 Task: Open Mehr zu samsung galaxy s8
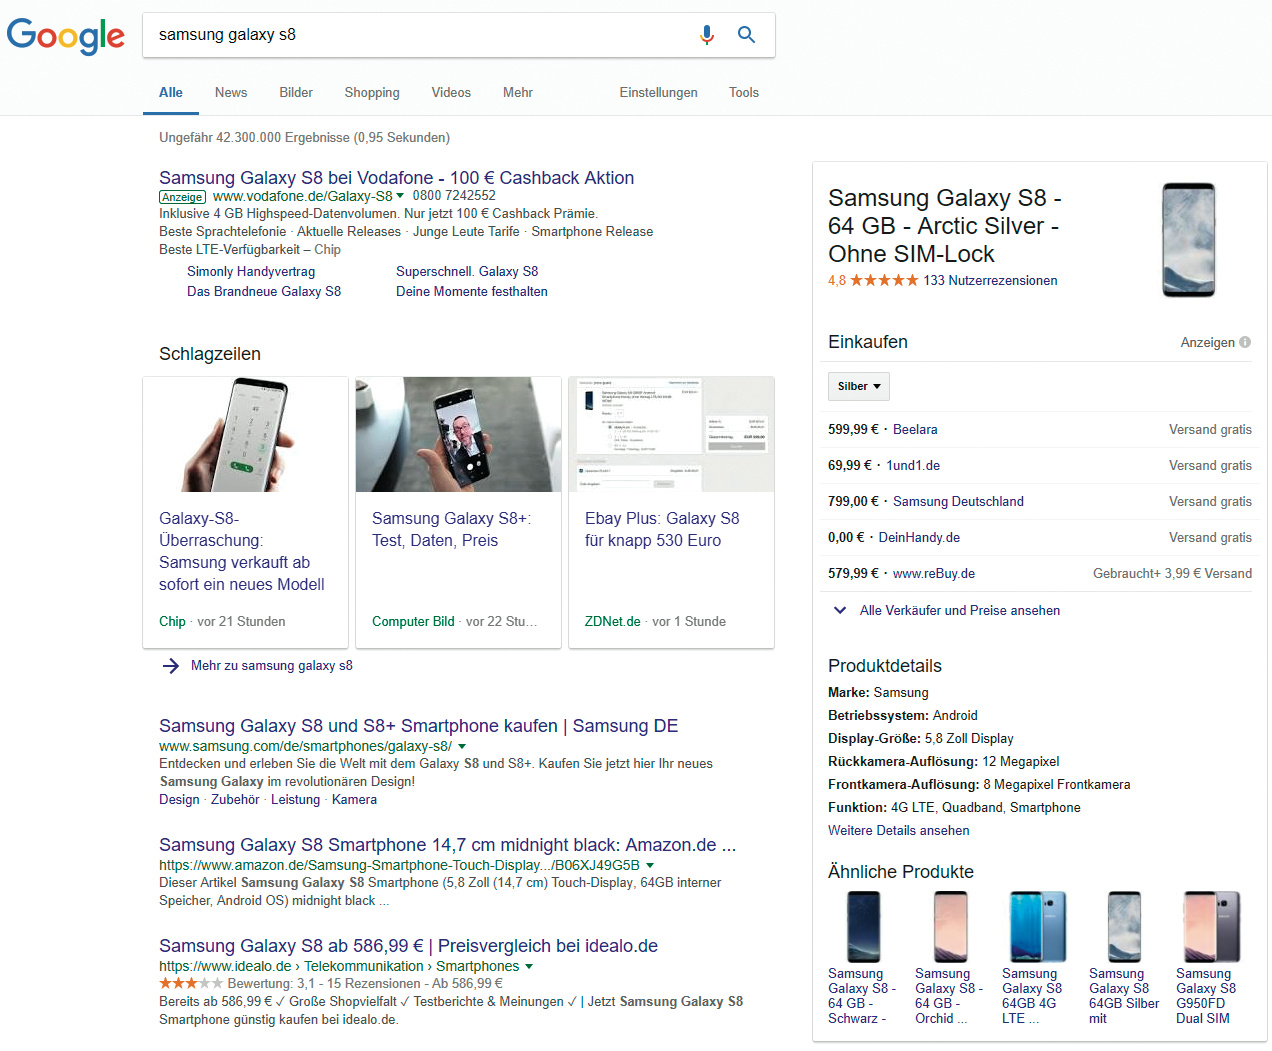click(x=272, y=665)
